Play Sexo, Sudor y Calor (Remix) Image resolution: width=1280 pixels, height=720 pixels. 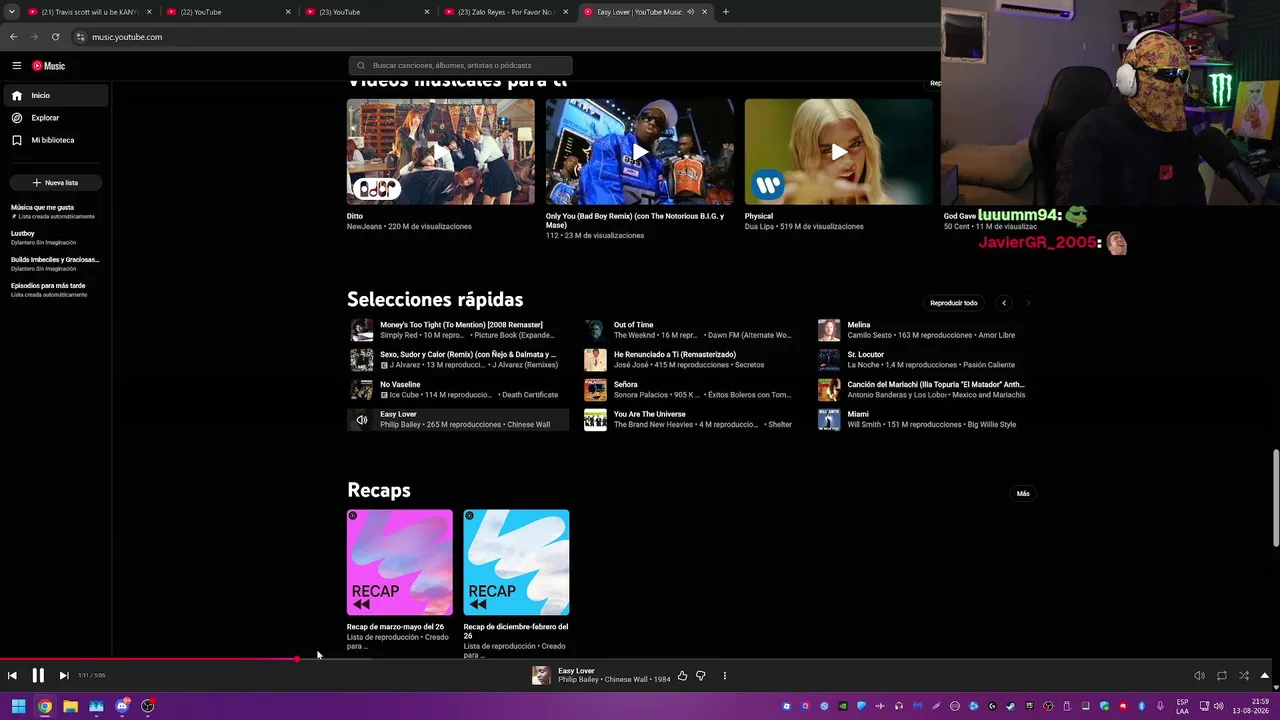coord(459,360)
